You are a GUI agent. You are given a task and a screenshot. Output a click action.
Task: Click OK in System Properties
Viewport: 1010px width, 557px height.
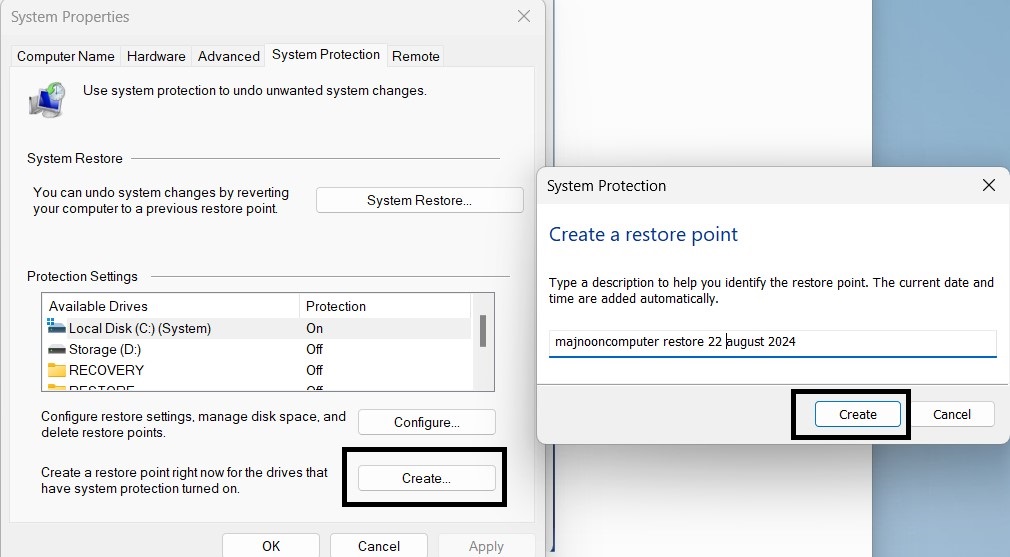[x=271, y=545]
